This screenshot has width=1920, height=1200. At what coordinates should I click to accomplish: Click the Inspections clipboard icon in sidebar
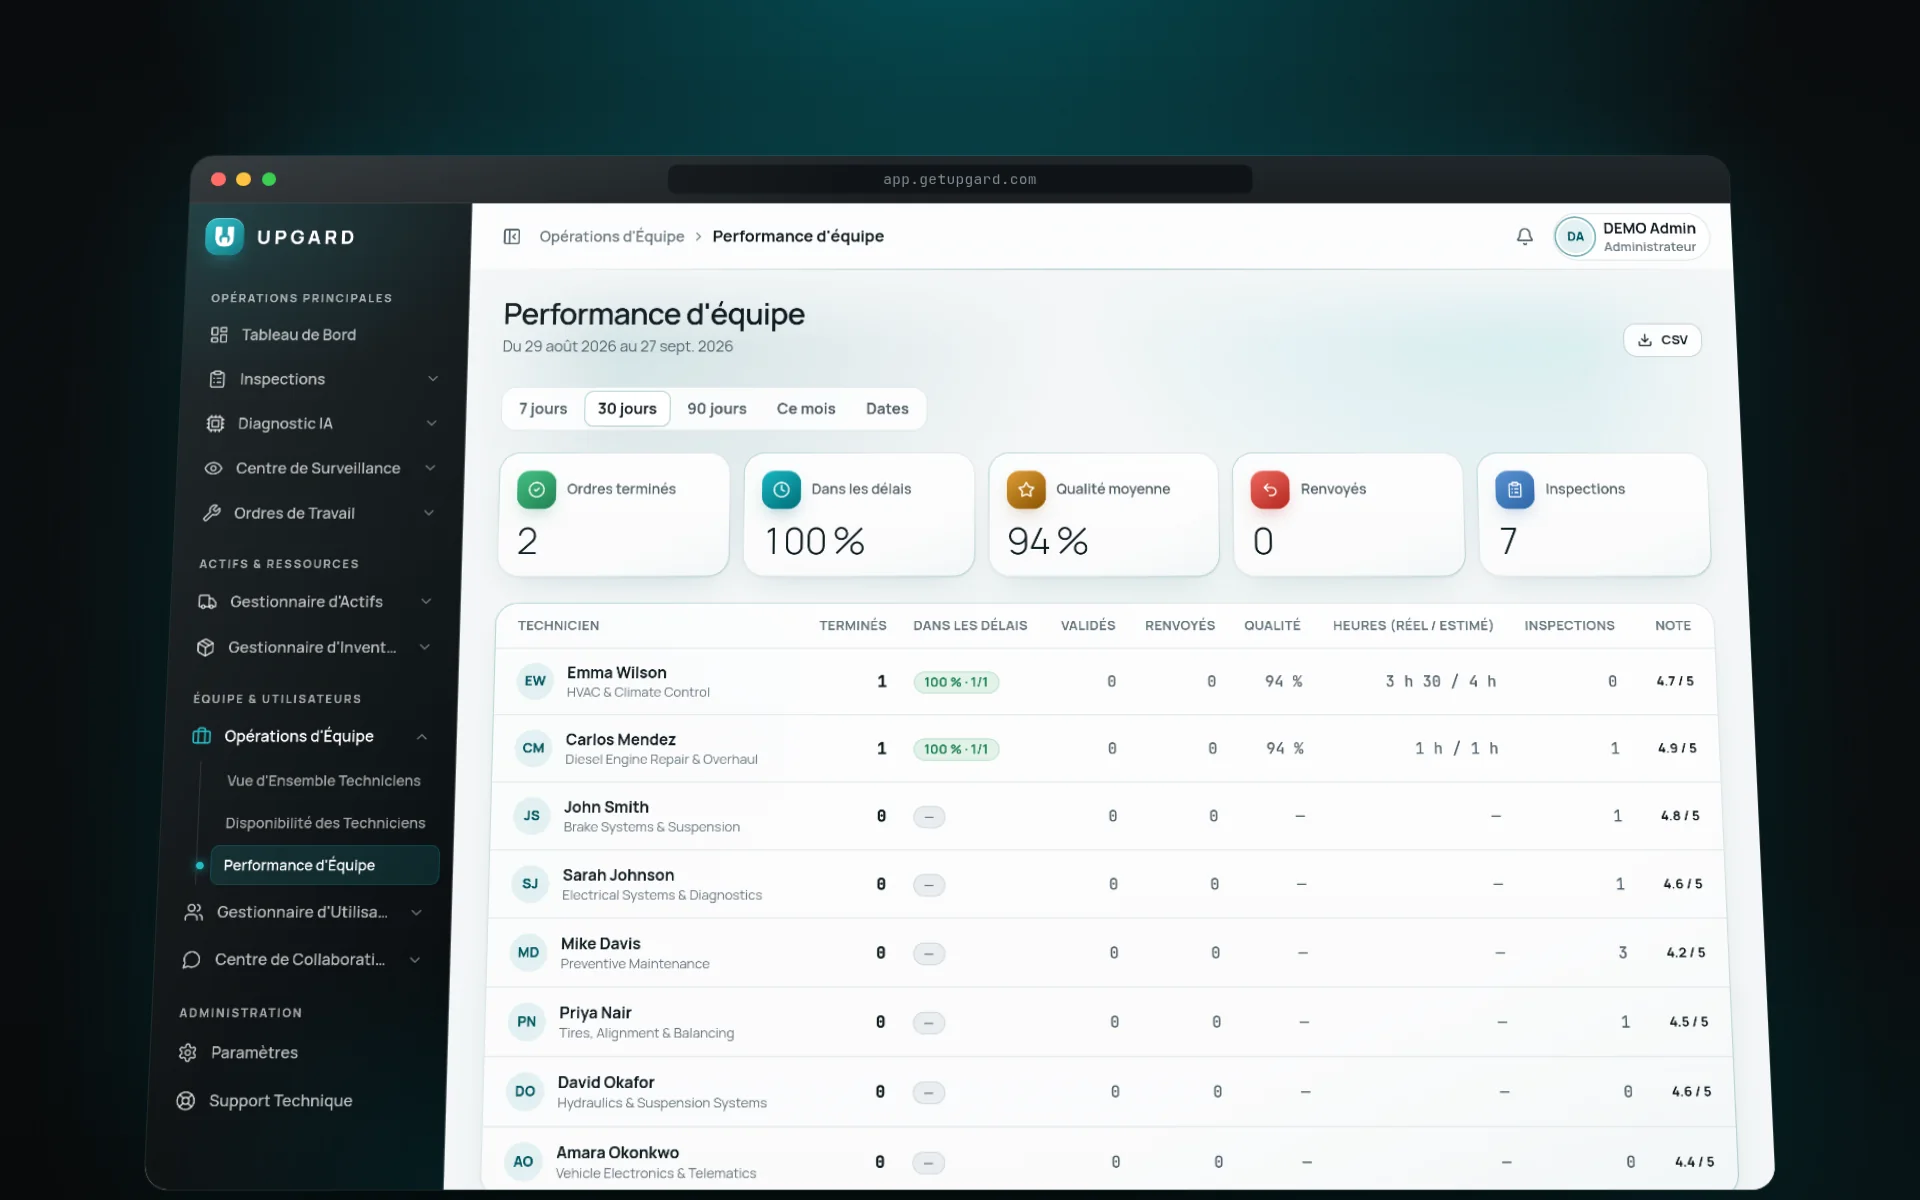217,379
